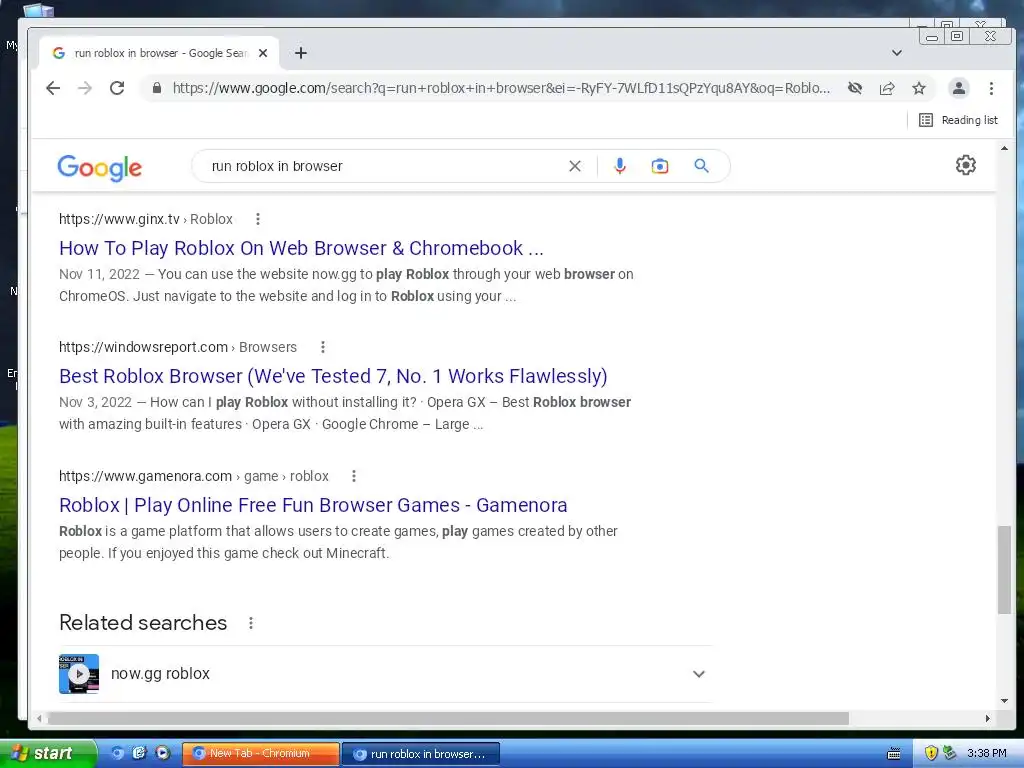Select 'now.gg roblox' related search
This screenshot has height=768, width=1024.
pos(160,673)
